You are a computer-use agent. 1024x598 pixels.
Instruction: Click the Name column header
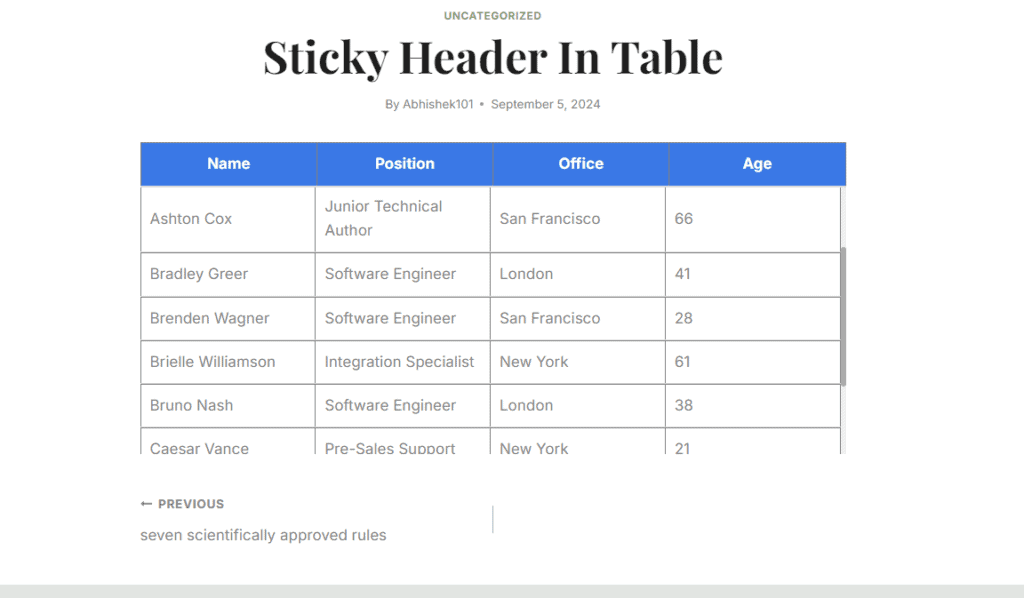[x=229, y=164]
